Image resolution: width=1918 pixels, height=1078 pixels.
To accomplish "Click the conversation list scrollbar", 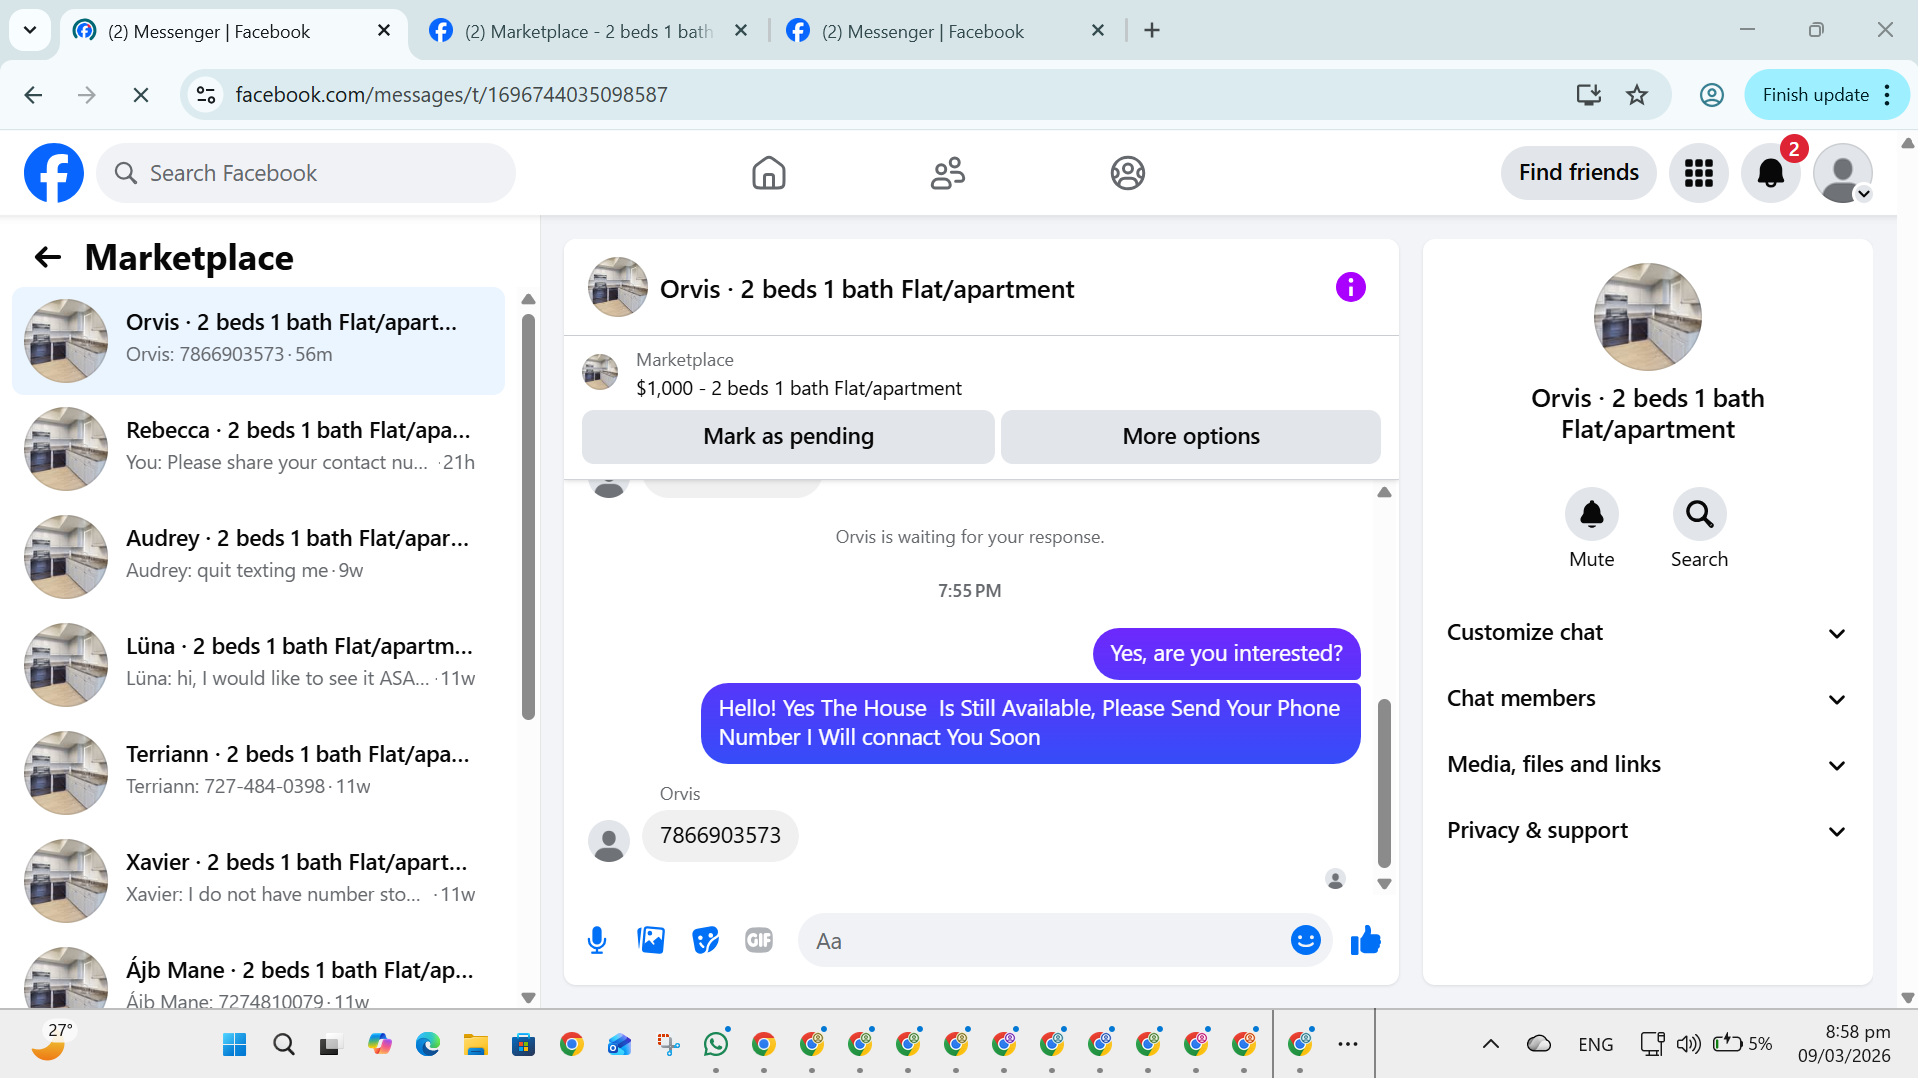I will pos(528,517).
